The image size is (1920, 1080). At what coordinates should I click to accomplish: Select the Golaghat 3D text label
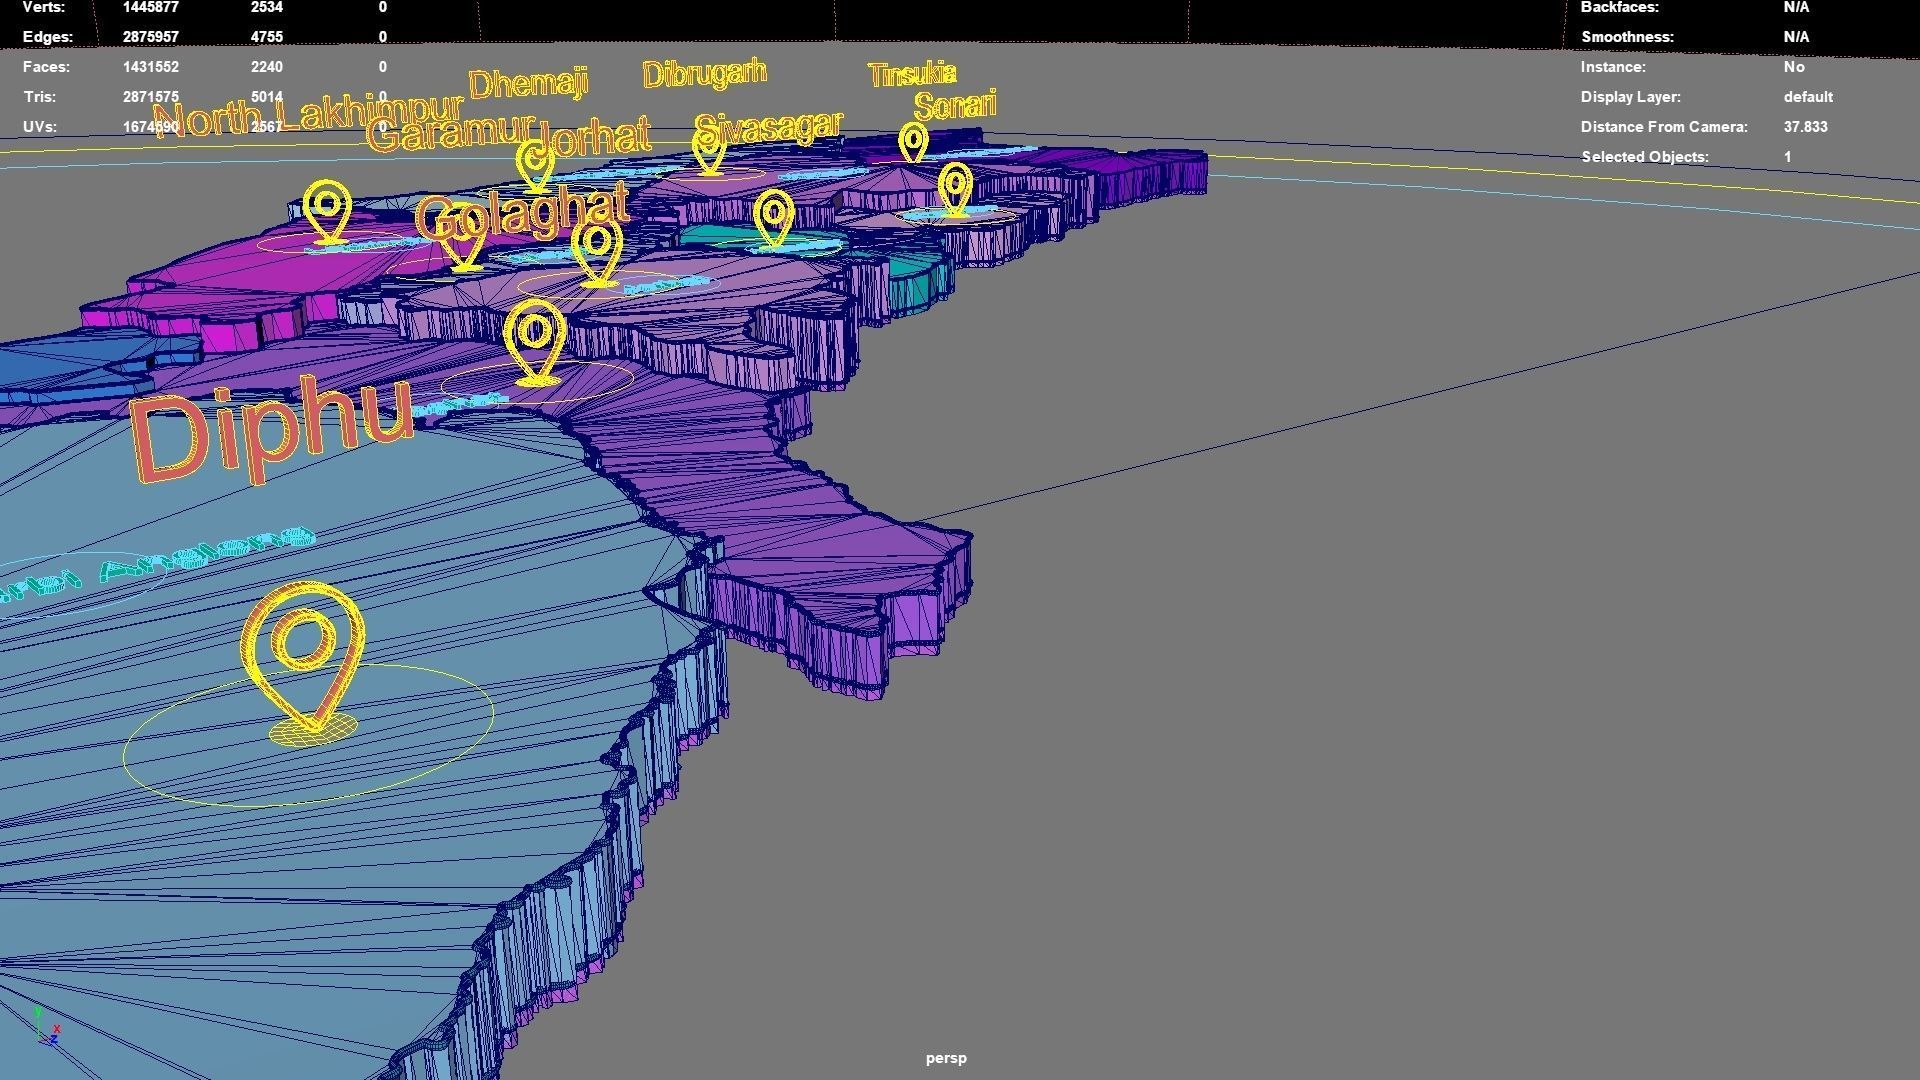pyautogui.click(x=522, y=210)
